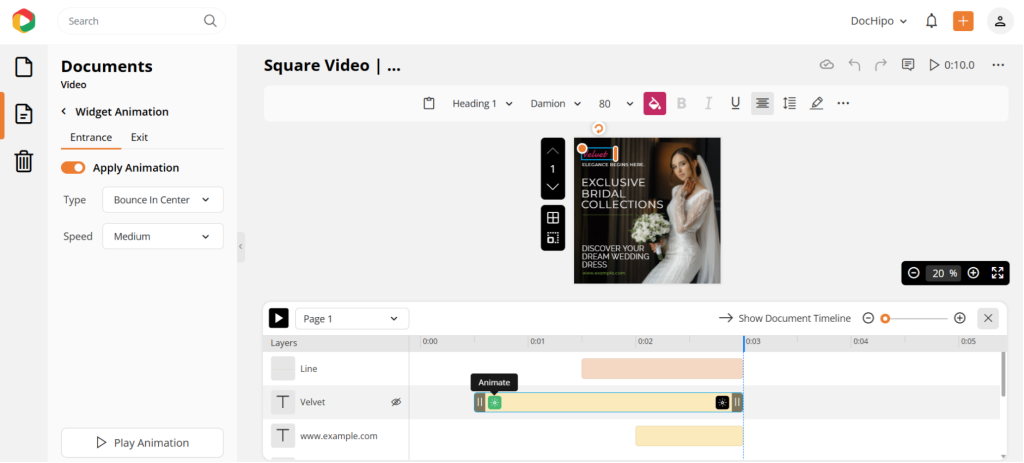The width and height of the screenshot is (1024, 463).
Task: Zoom out the timeline
Action: click(x=868, y=319)
